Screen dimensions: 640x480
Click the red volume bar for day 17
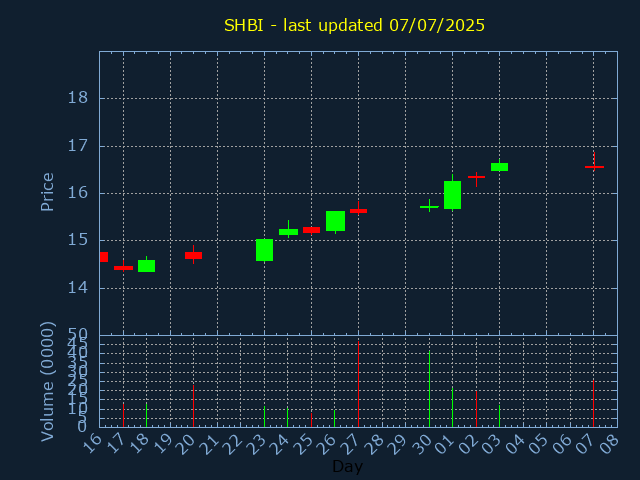tap(123, 416)
